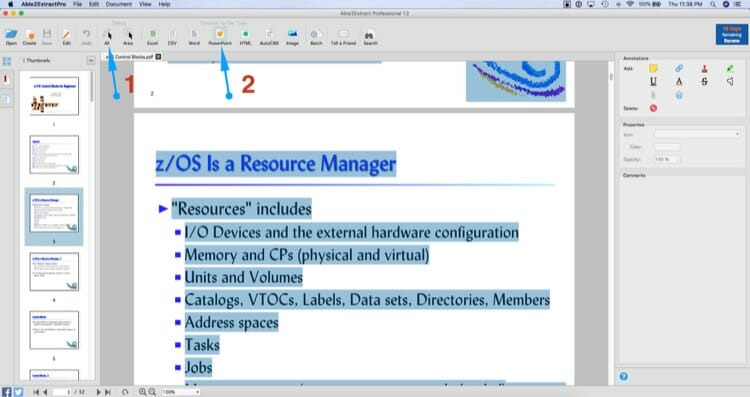The width and height of the screenshot is (750, 397).
Task: Add a sticky note annotation
Action: (x=653, y=68)
